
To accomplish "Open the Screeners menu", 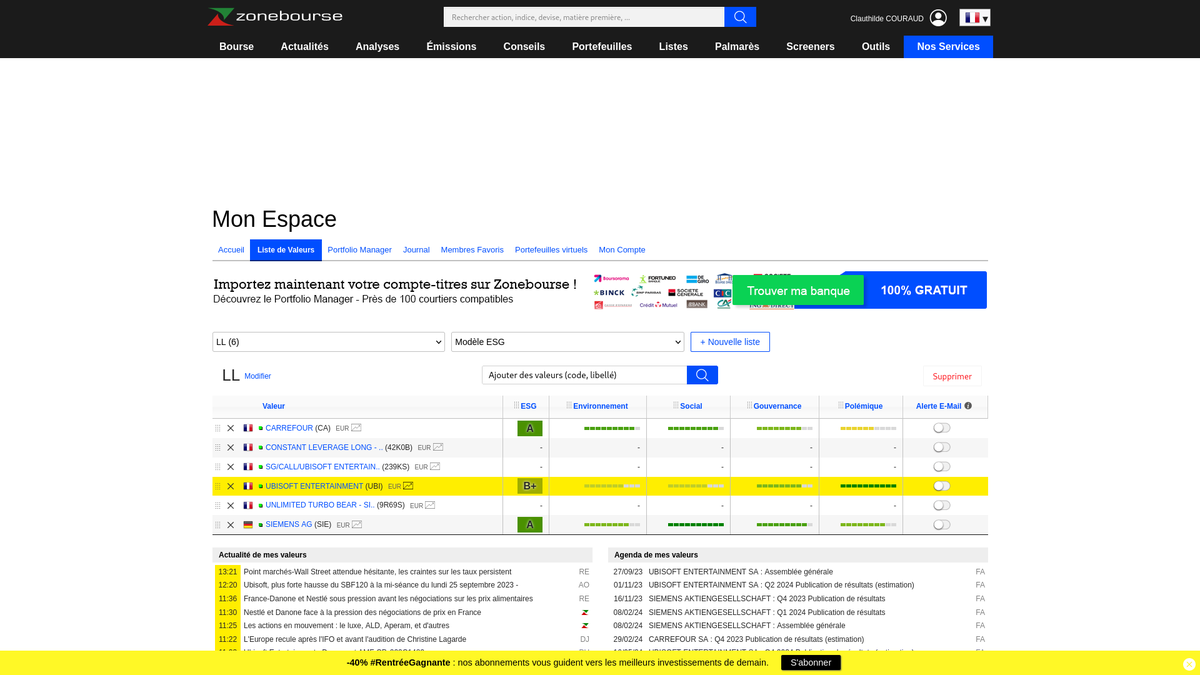I will [x=810, y=47].
